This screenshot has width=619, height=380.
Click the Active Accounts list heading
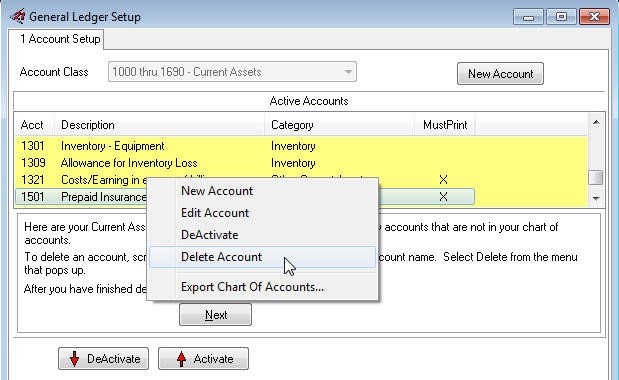tap(309, 101)
